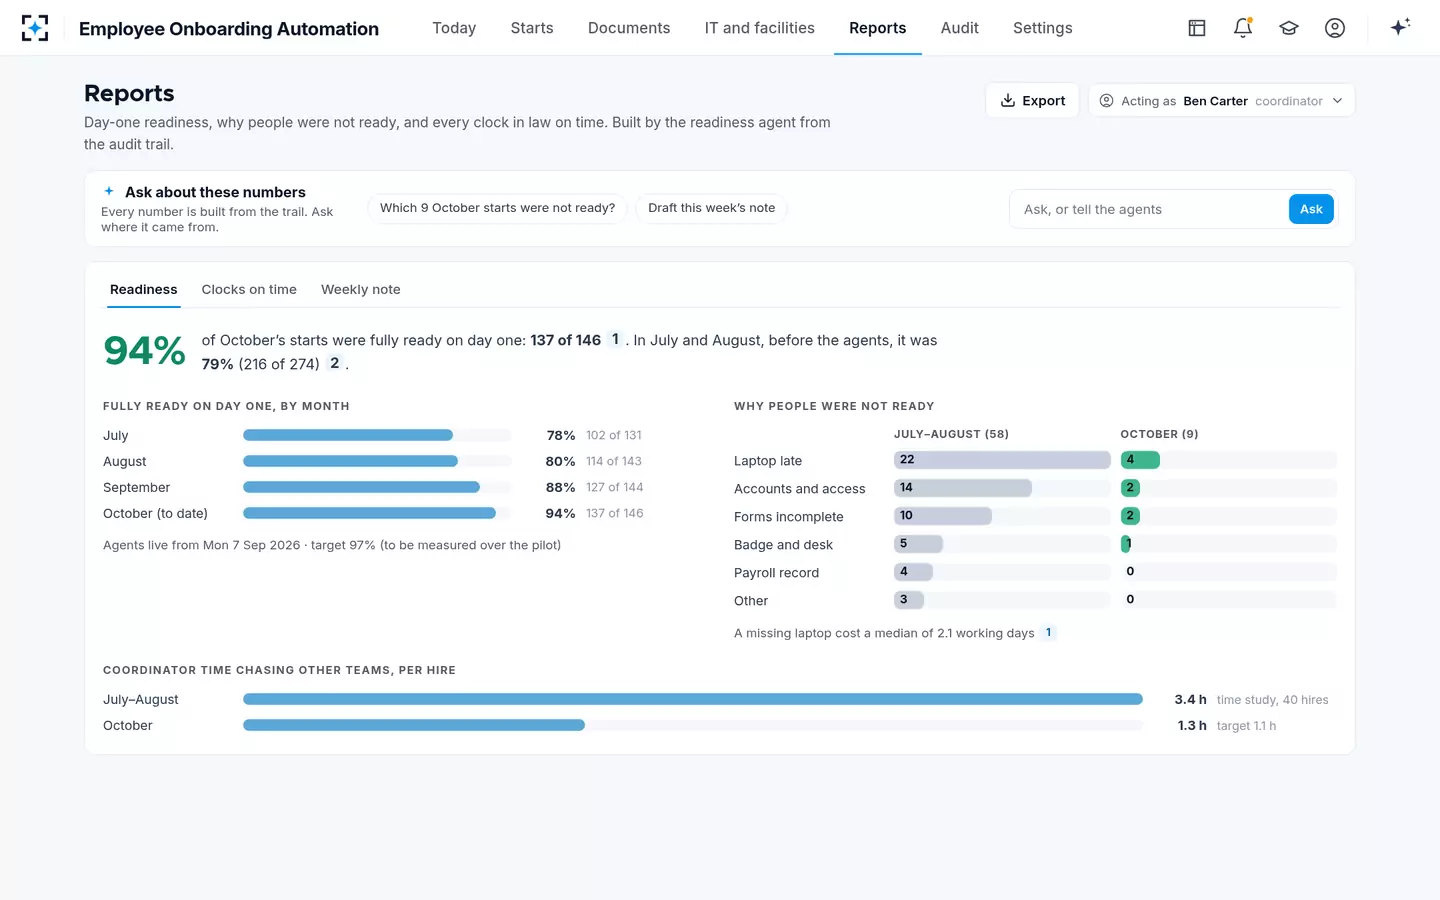Click the October coordinator time bar at 1.3 h

[x=414, y=725]
